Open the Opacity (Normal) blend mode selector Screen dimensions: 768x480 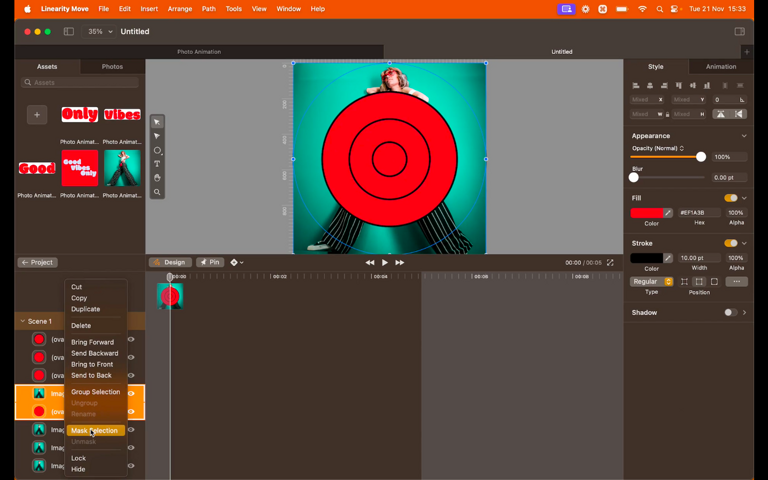pyautogui.click(x=658, y=148)
